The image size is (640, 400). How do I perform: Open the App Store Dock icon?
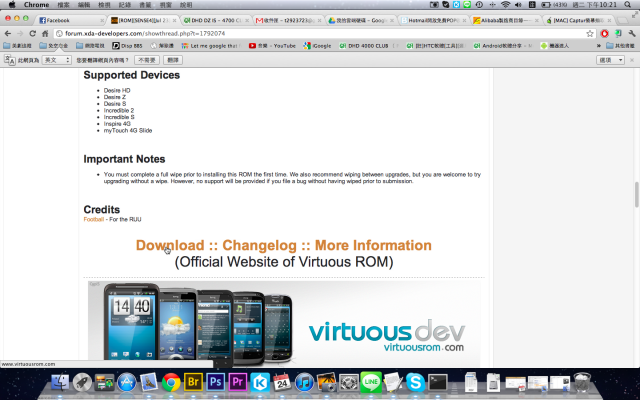[x=127, y=383]
